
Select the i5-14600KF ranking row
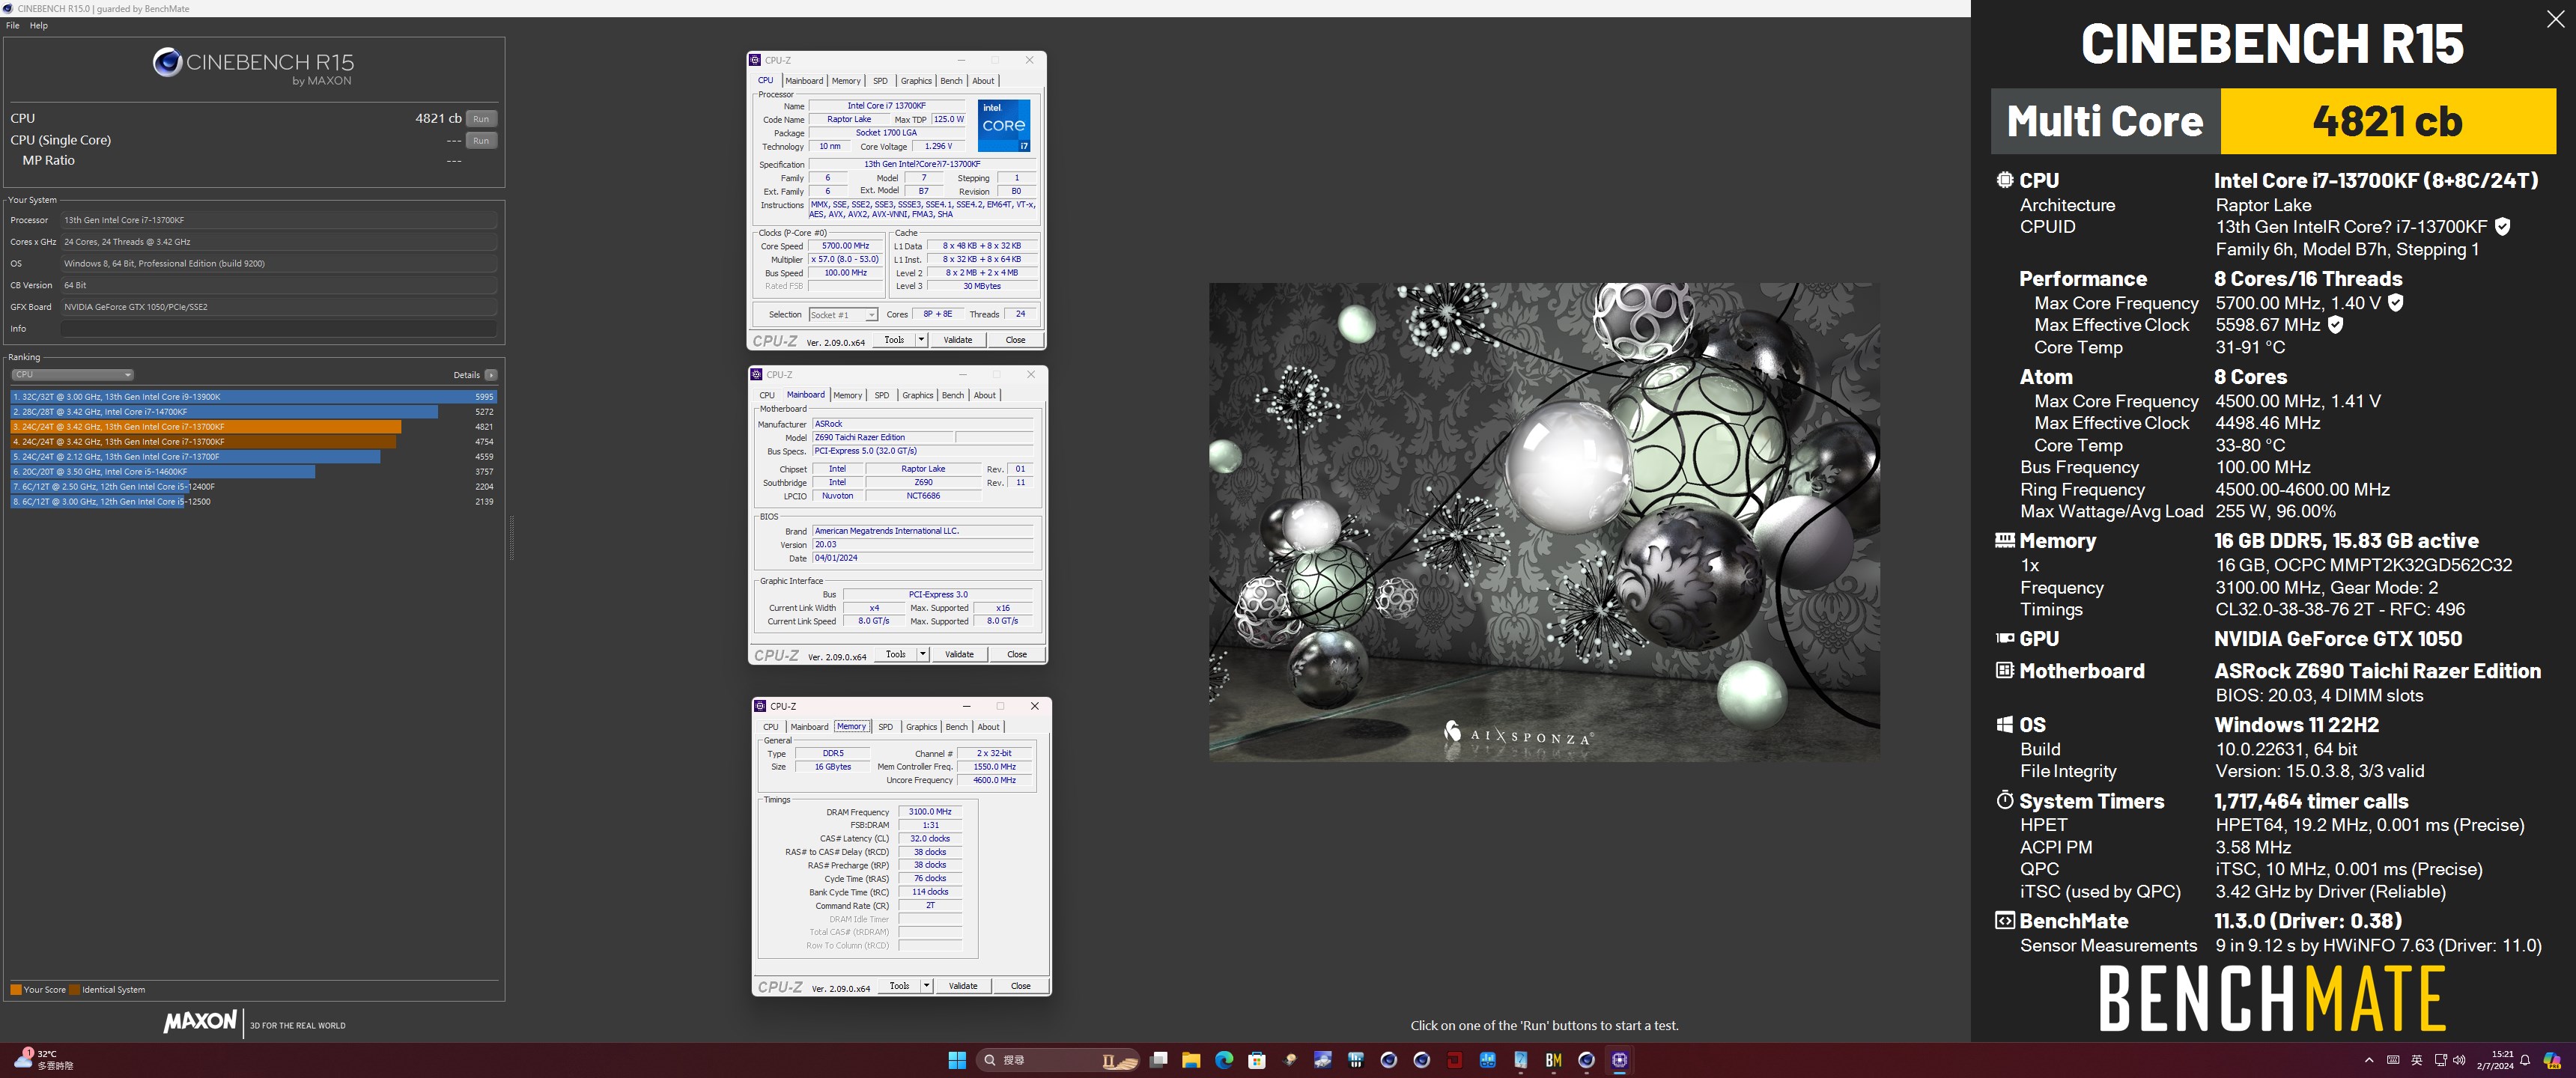click(253, 472)
